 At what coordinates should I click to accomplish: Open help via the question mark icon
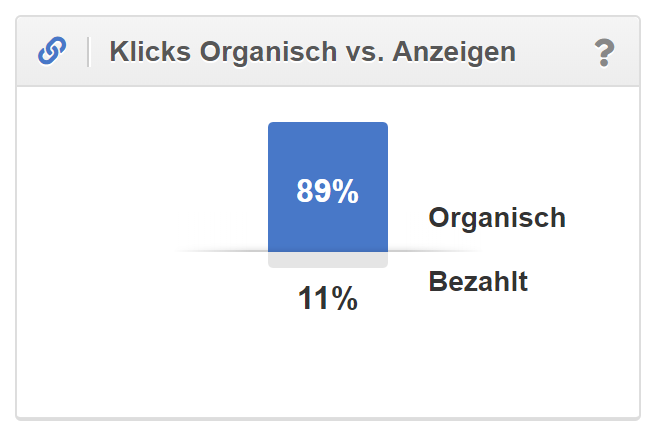603,52
